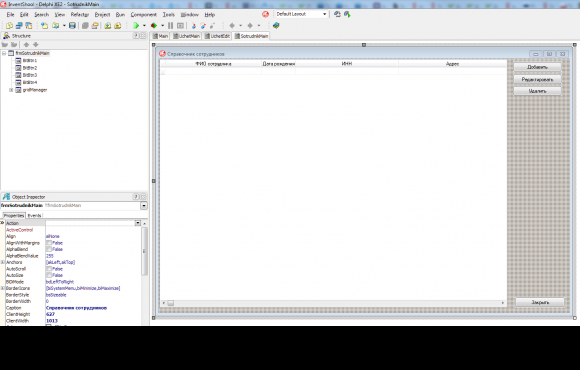Screen dimensions: 580x370
Task: Click the Add file to project icon
Action: pyautogui.click(x=108, y=26)
